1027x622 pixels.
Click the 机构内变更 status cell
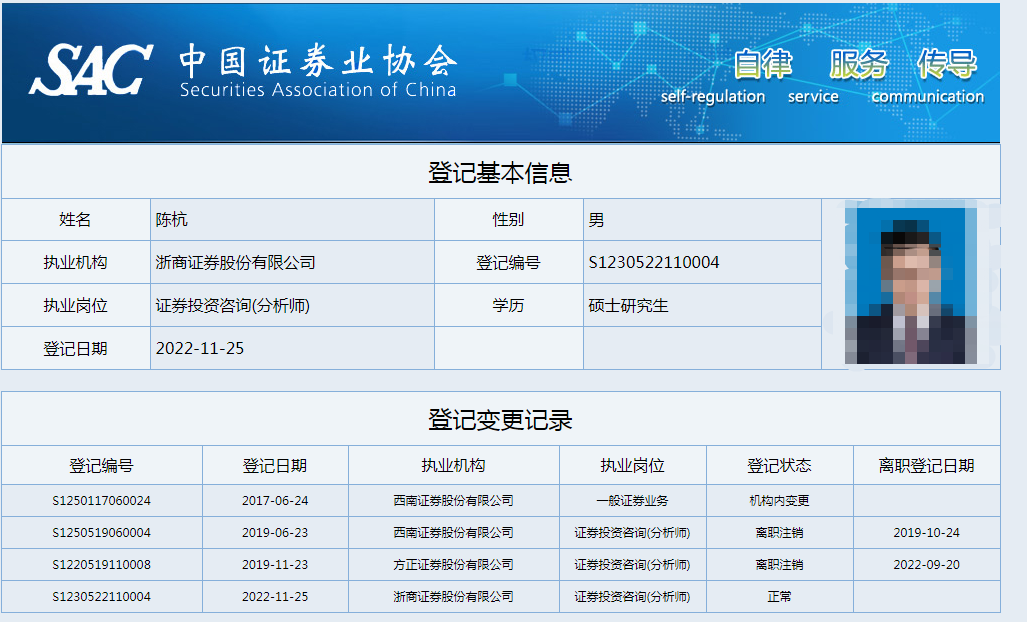coord(779,501)
